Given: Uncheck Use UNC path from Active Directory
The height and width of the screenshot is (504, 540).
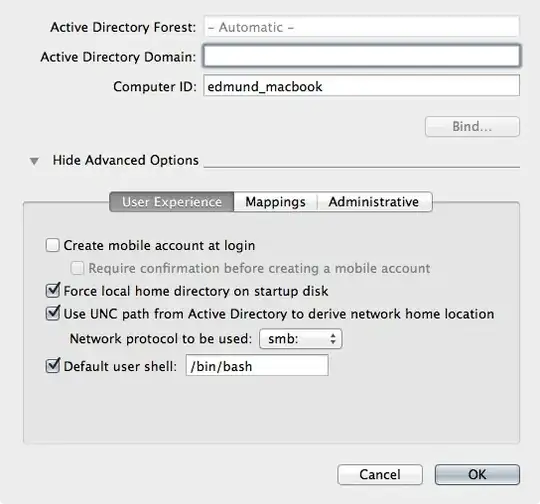Looking at the screenshot, I should click(x=53, y=313).
